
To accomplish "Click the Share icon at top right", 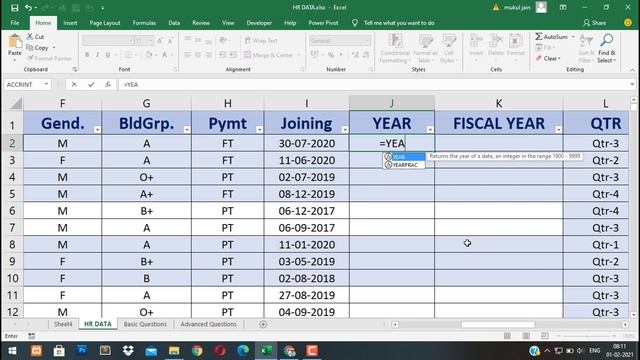I will (587, 23).
